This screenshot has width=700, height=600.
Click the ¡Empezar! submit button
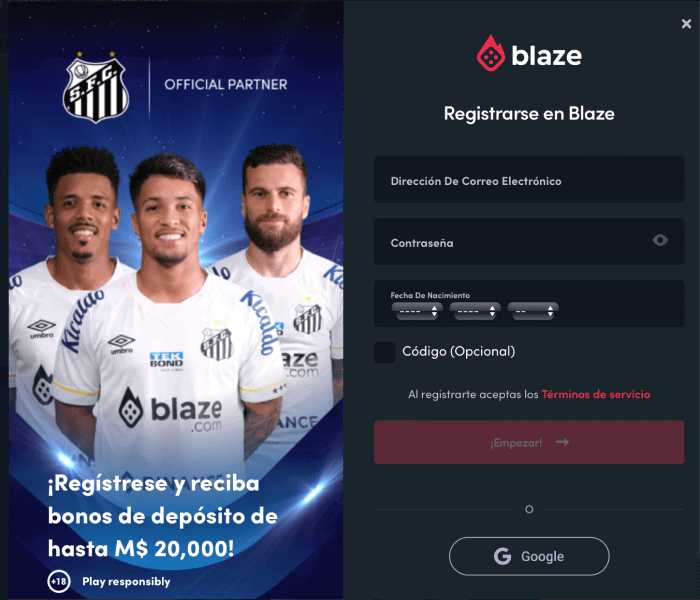(x=529, y=442)
